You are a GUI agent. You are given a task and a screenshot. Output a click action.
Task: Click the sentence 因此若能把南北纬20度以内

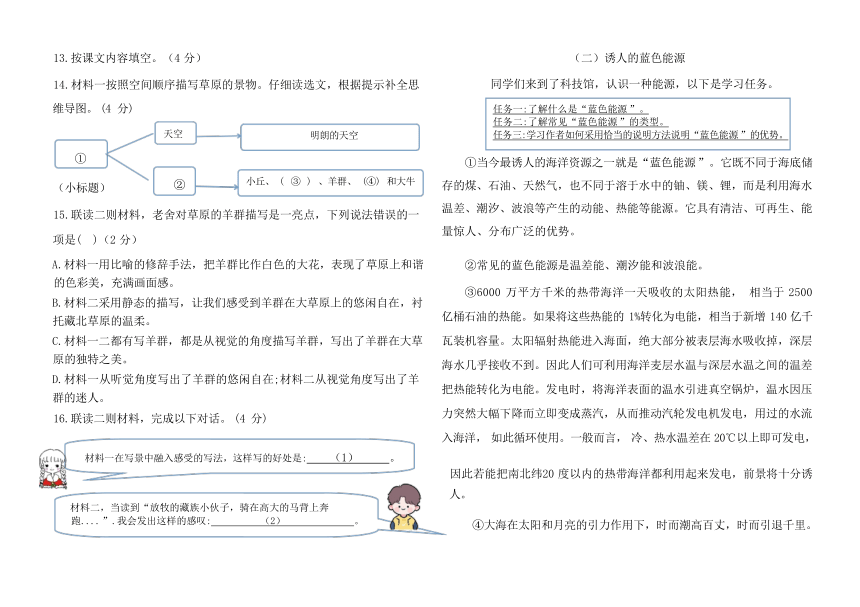click(x=631, y=483)
